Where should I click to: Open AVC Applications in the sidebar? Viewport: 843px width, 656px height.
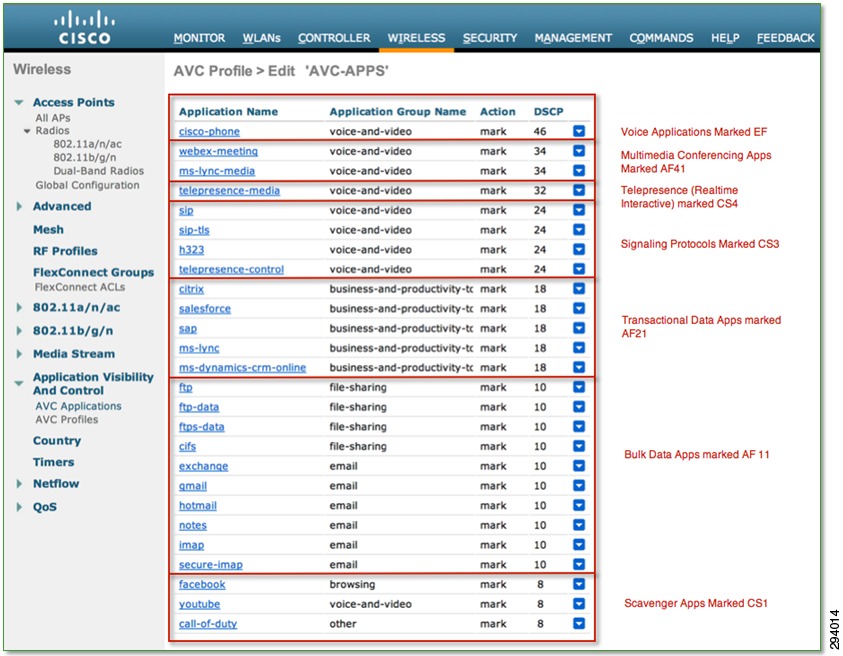78,406
